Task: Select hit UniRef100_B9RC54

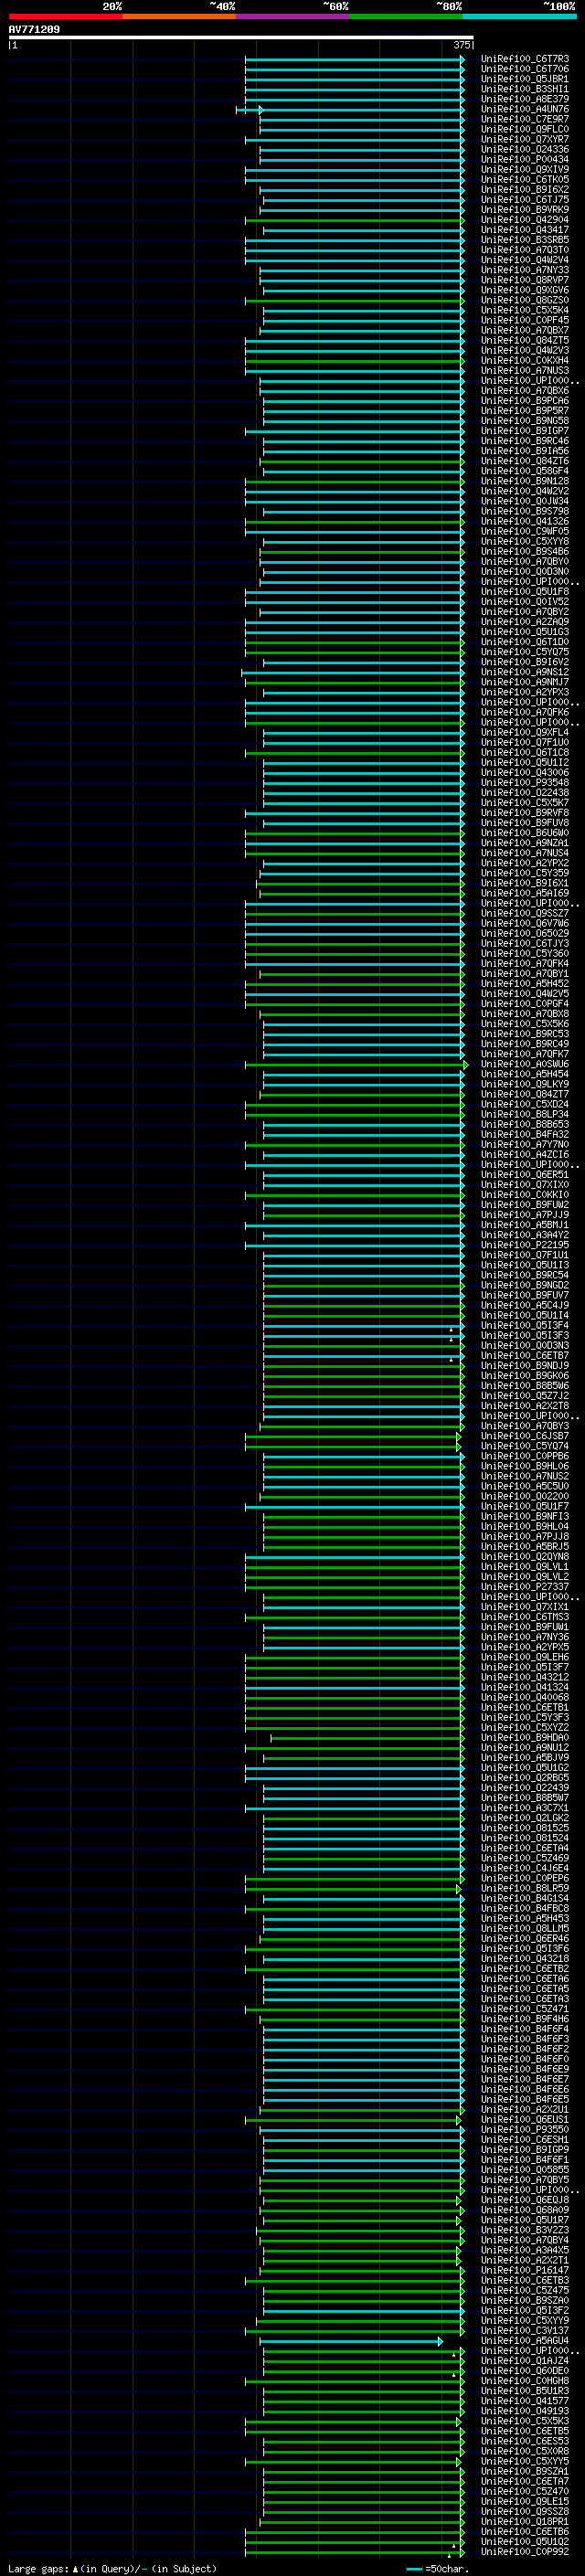Action: coord(524,1275)
